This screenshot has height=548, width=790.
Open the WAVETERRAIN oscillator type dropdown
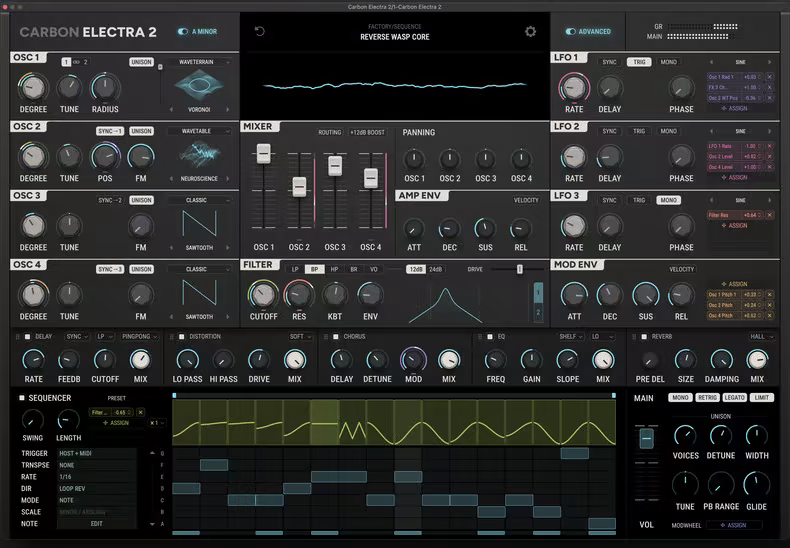click(200, 62)
